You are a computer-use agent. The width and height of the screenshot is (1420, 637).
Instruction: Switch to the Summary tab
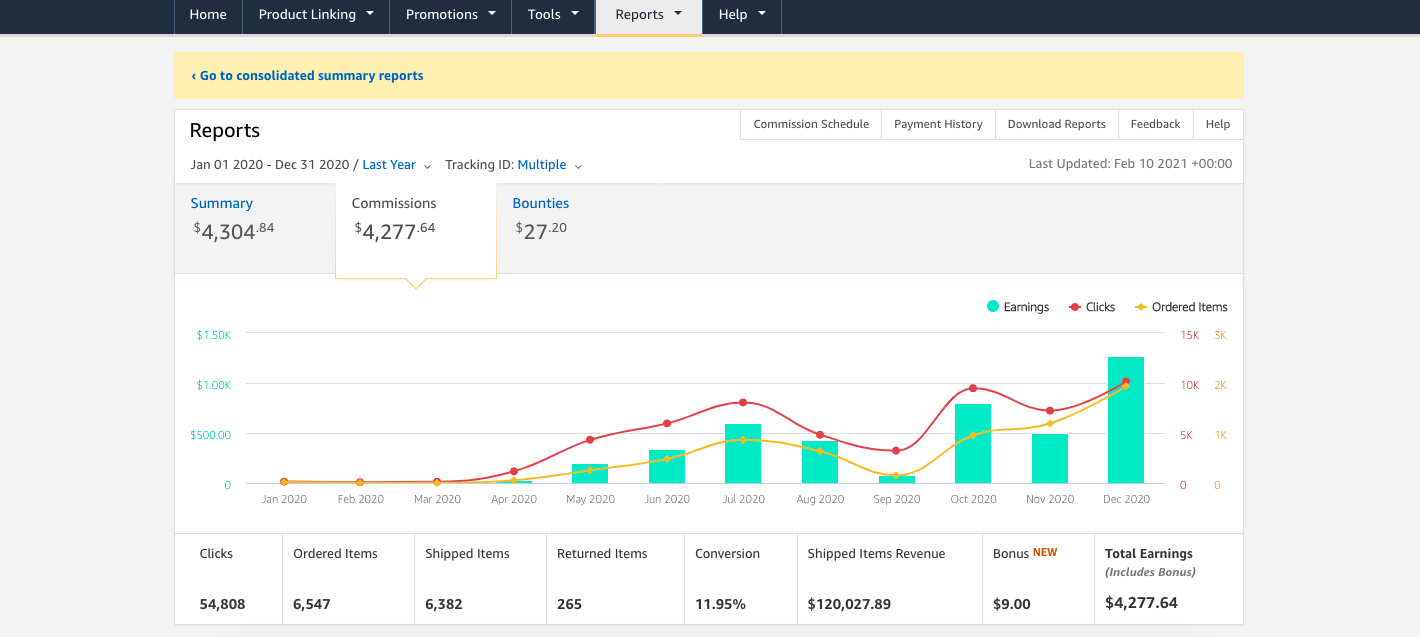[222, 203]
